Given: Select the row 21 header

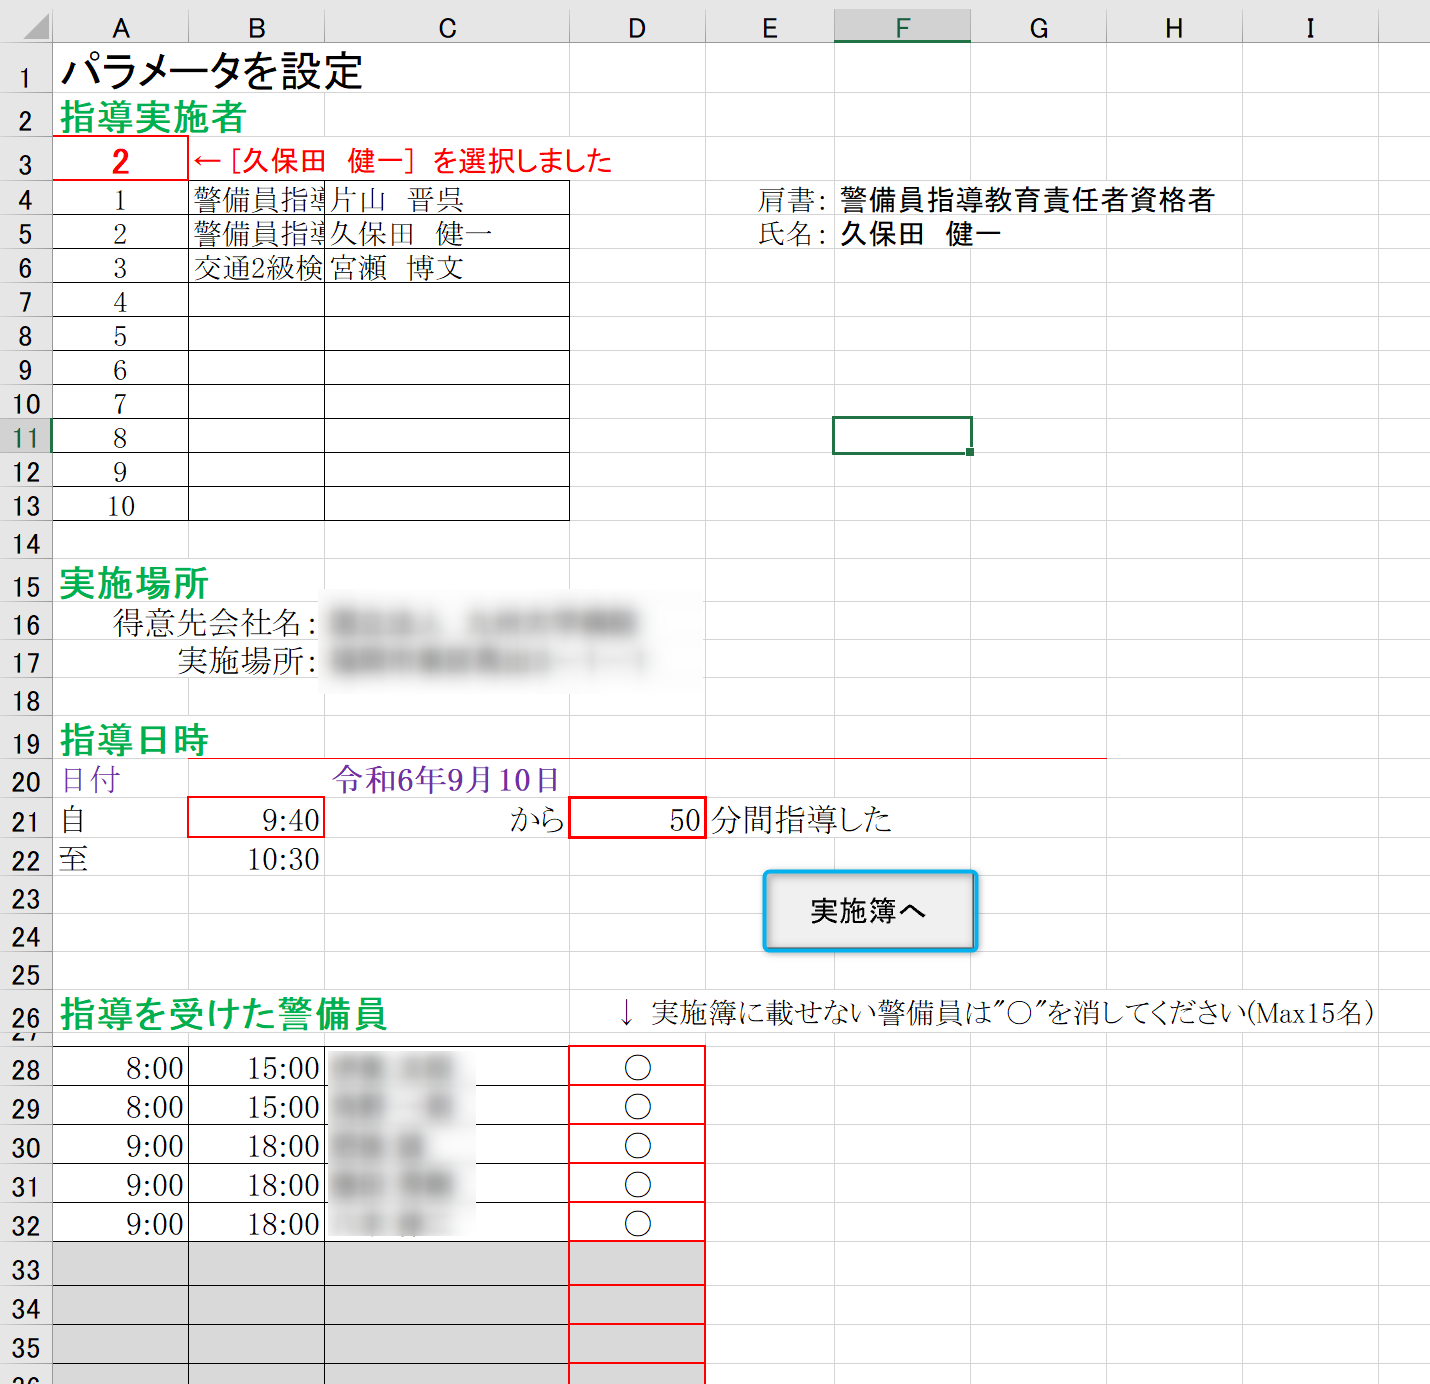Looking at the screenshot, I should point(26,821).
